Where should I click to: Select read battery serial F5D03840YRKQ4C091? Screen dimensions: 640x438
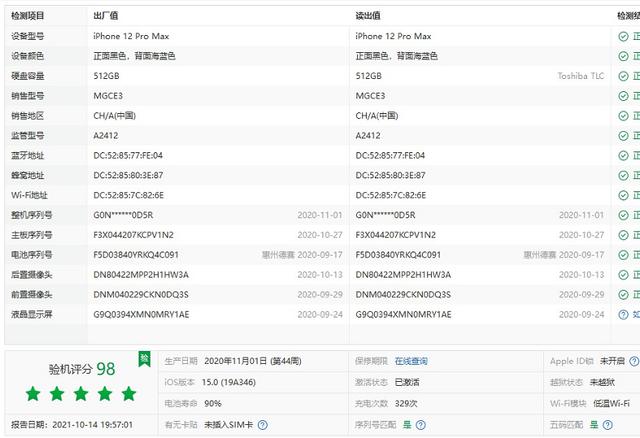(x=398, y=255)
